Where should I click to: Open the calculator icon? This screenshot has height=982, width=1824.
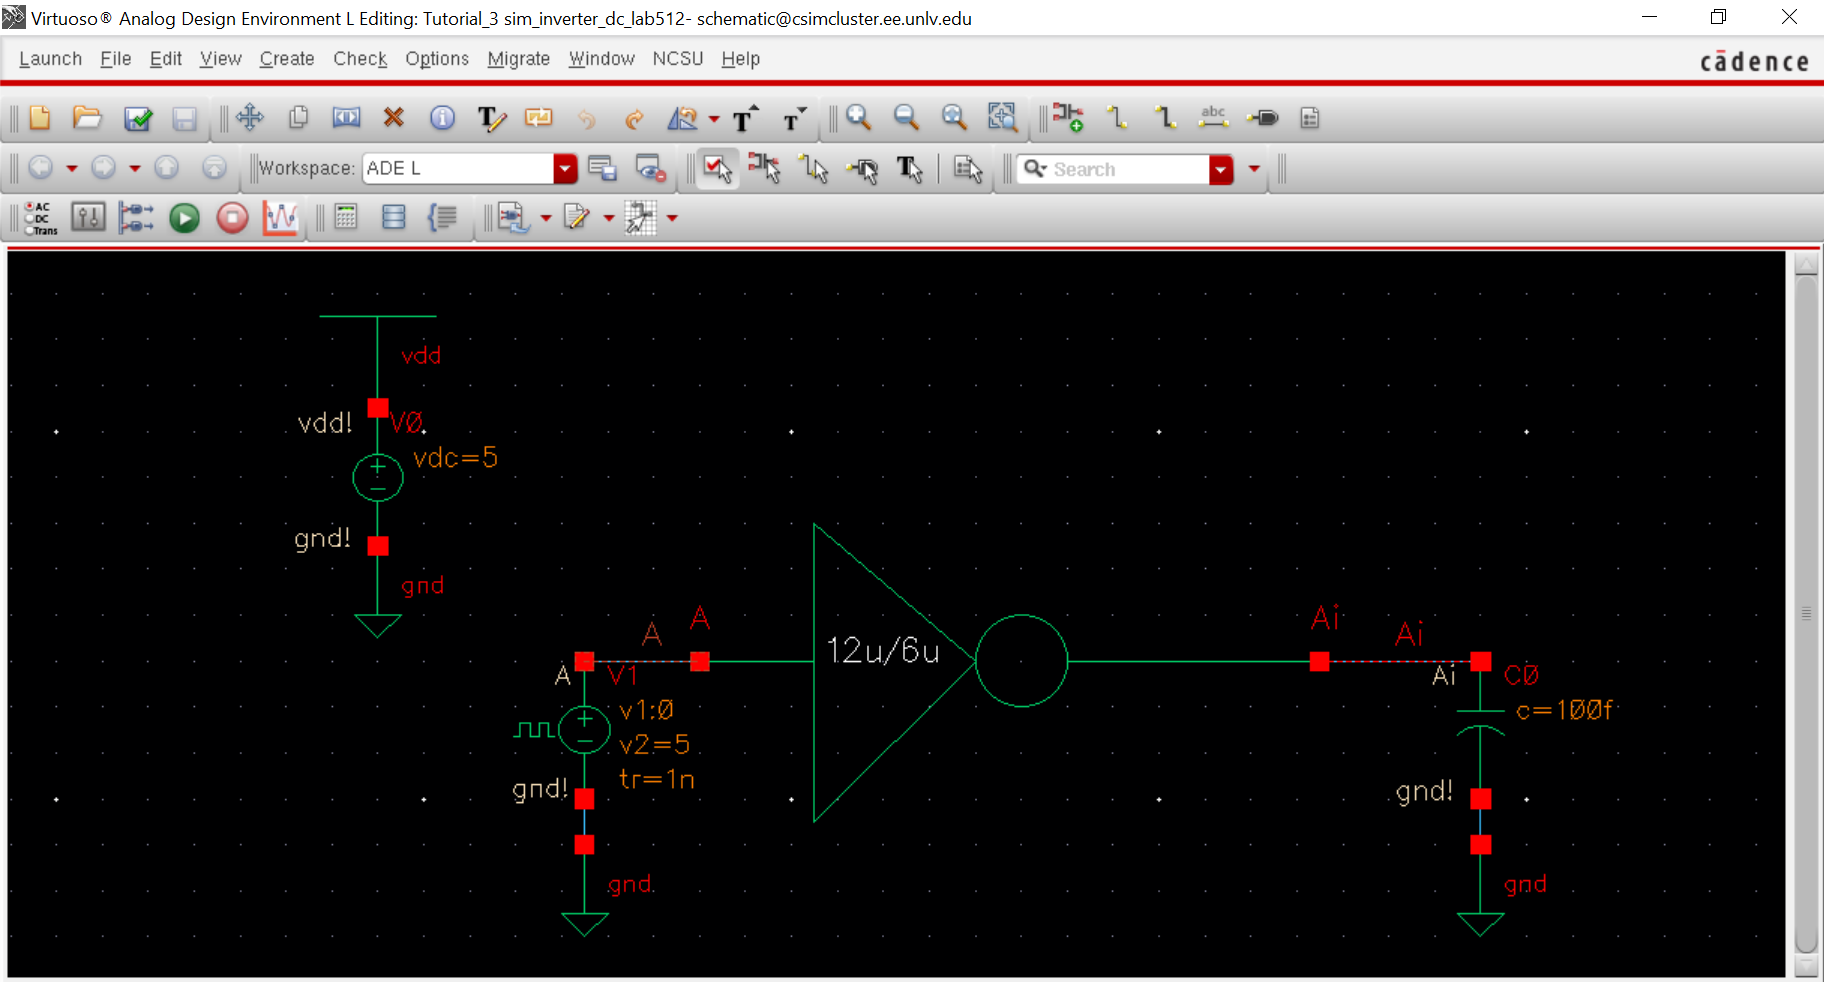[x=346, y=217]
